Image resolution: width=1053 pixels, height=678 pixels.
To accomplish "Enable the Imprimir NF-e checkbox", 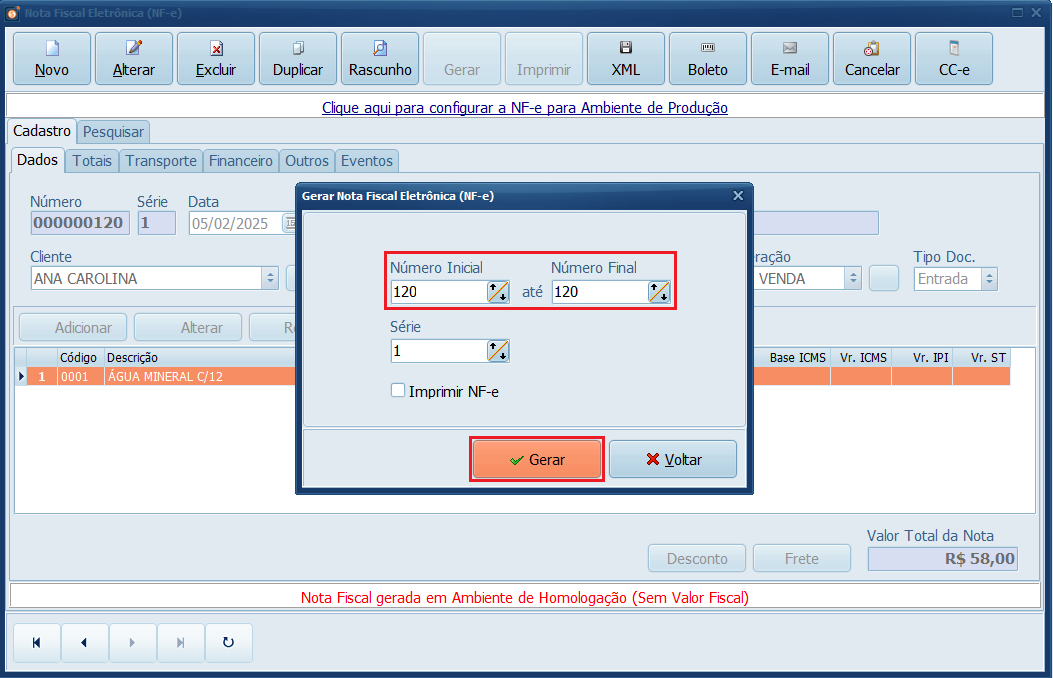I will click(398, 391).
